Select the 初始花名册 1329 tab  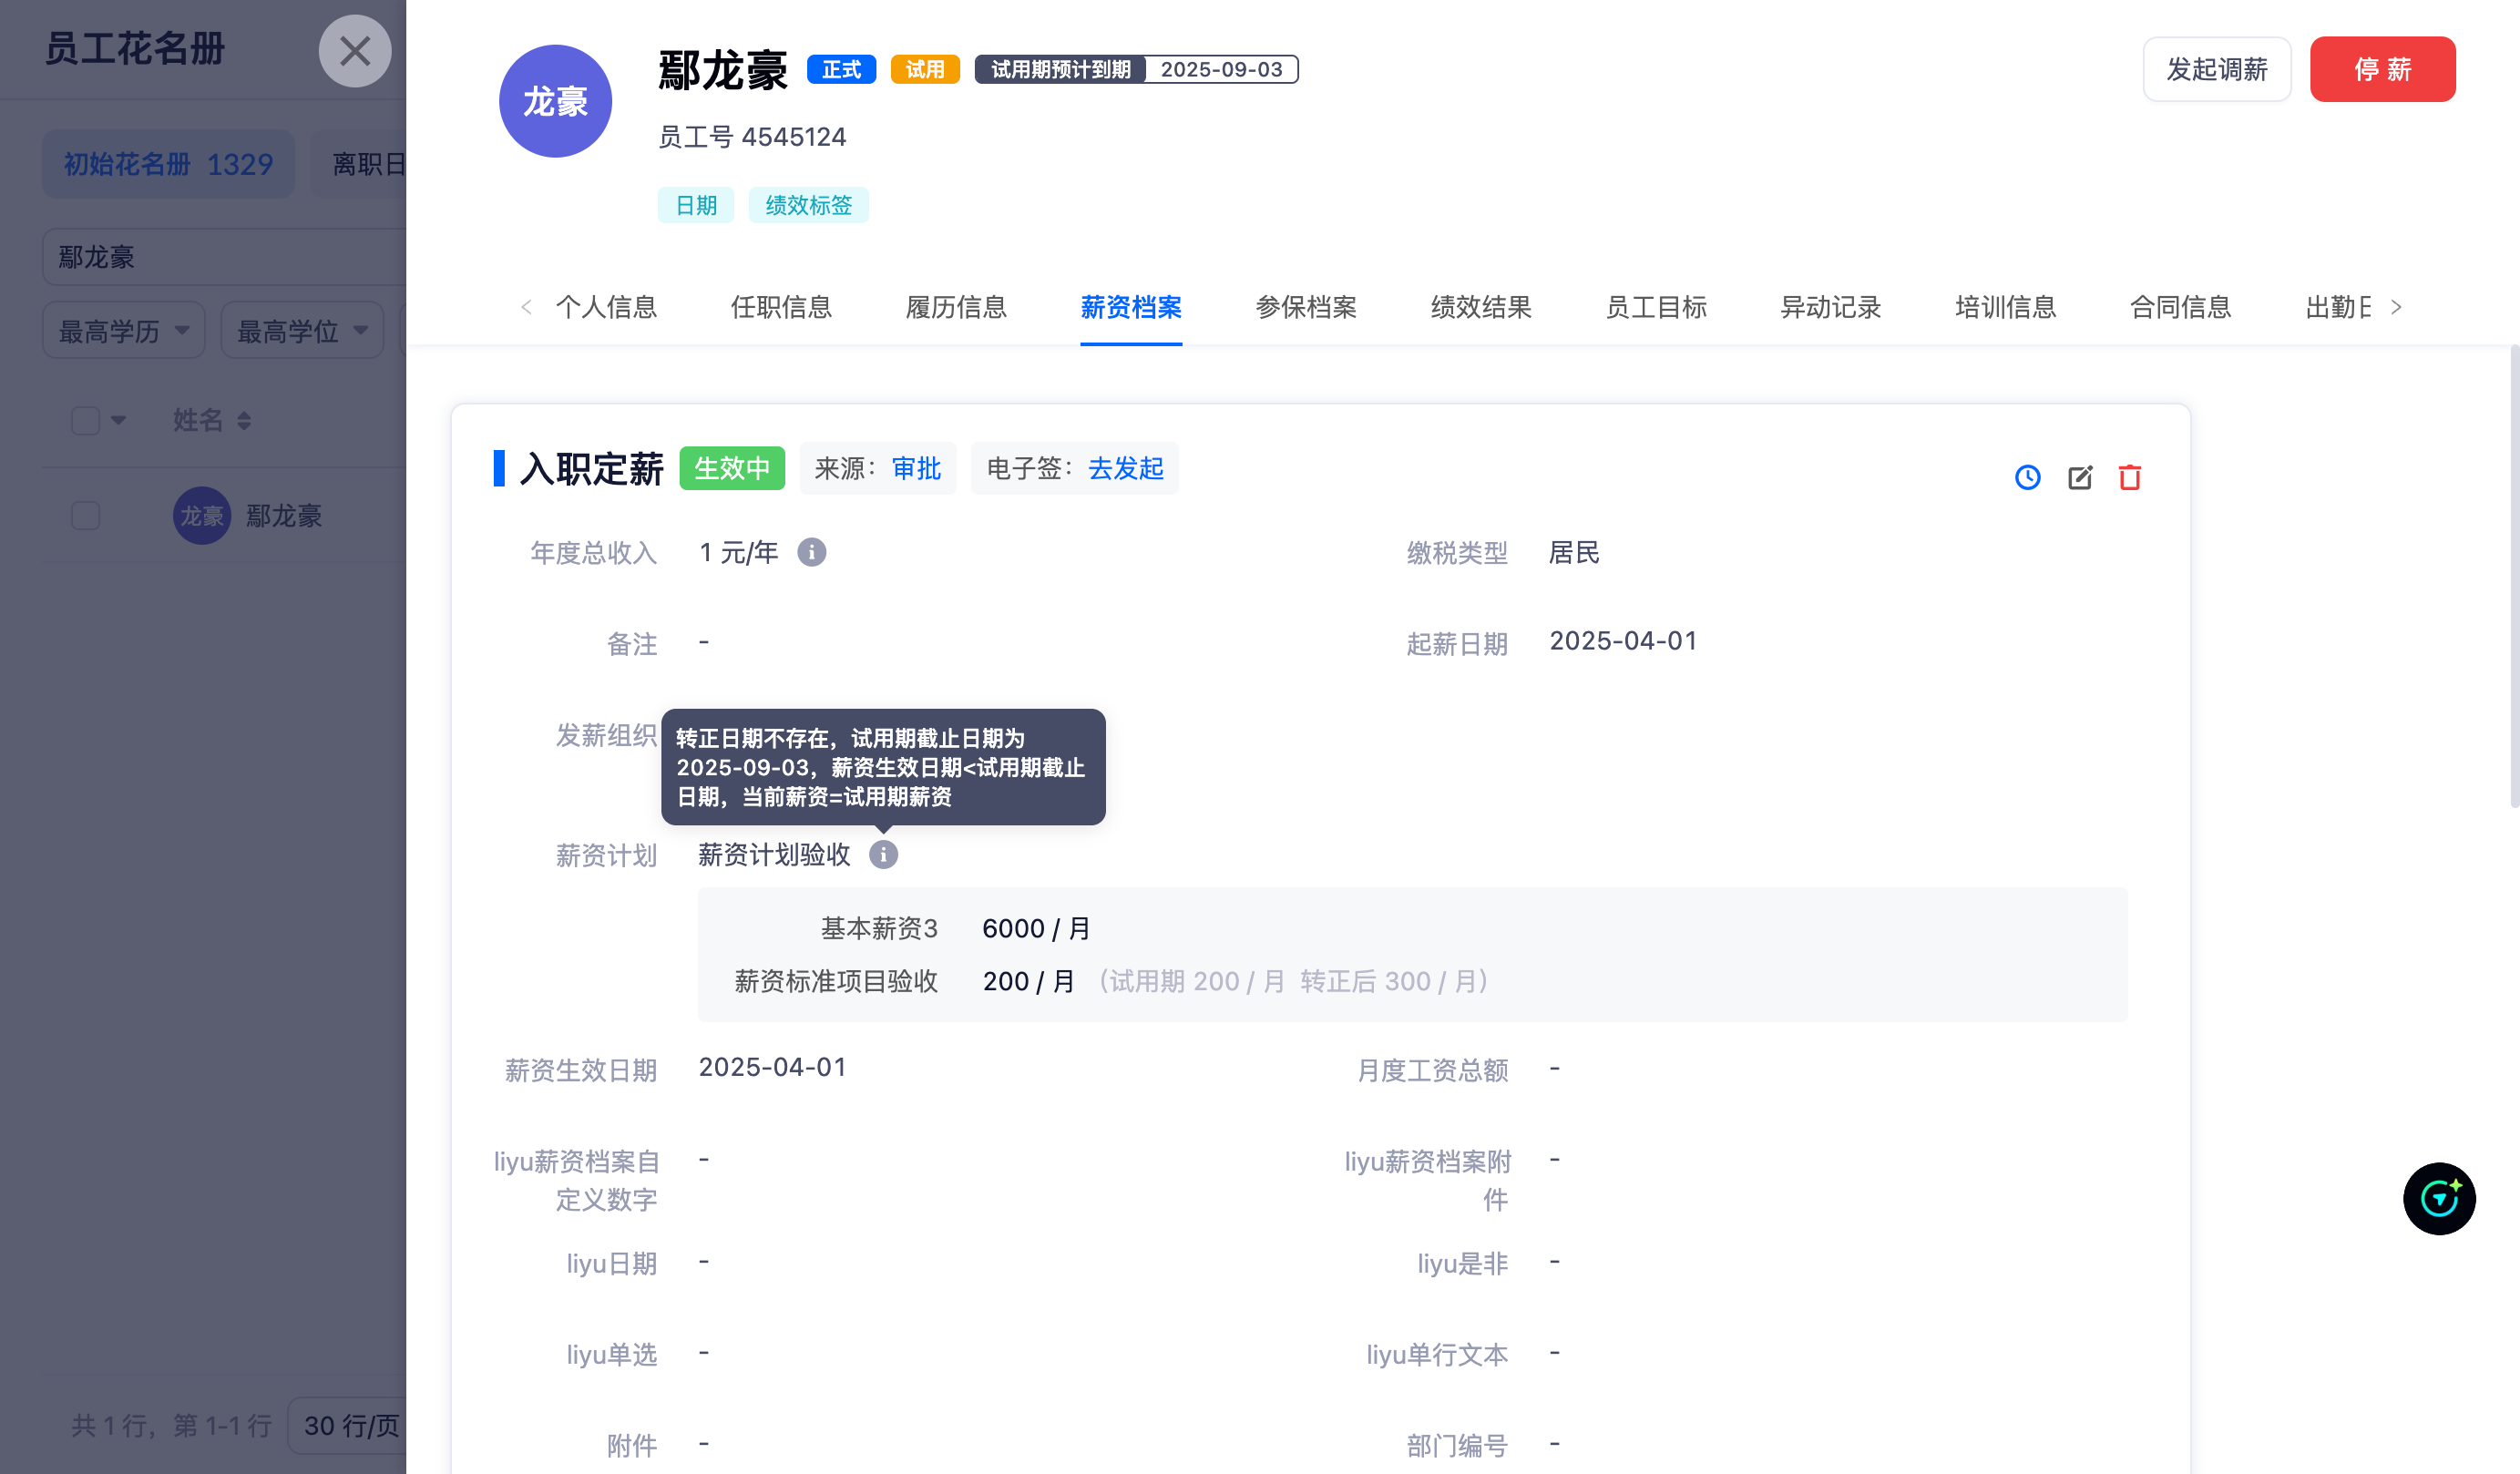(168, 164)
